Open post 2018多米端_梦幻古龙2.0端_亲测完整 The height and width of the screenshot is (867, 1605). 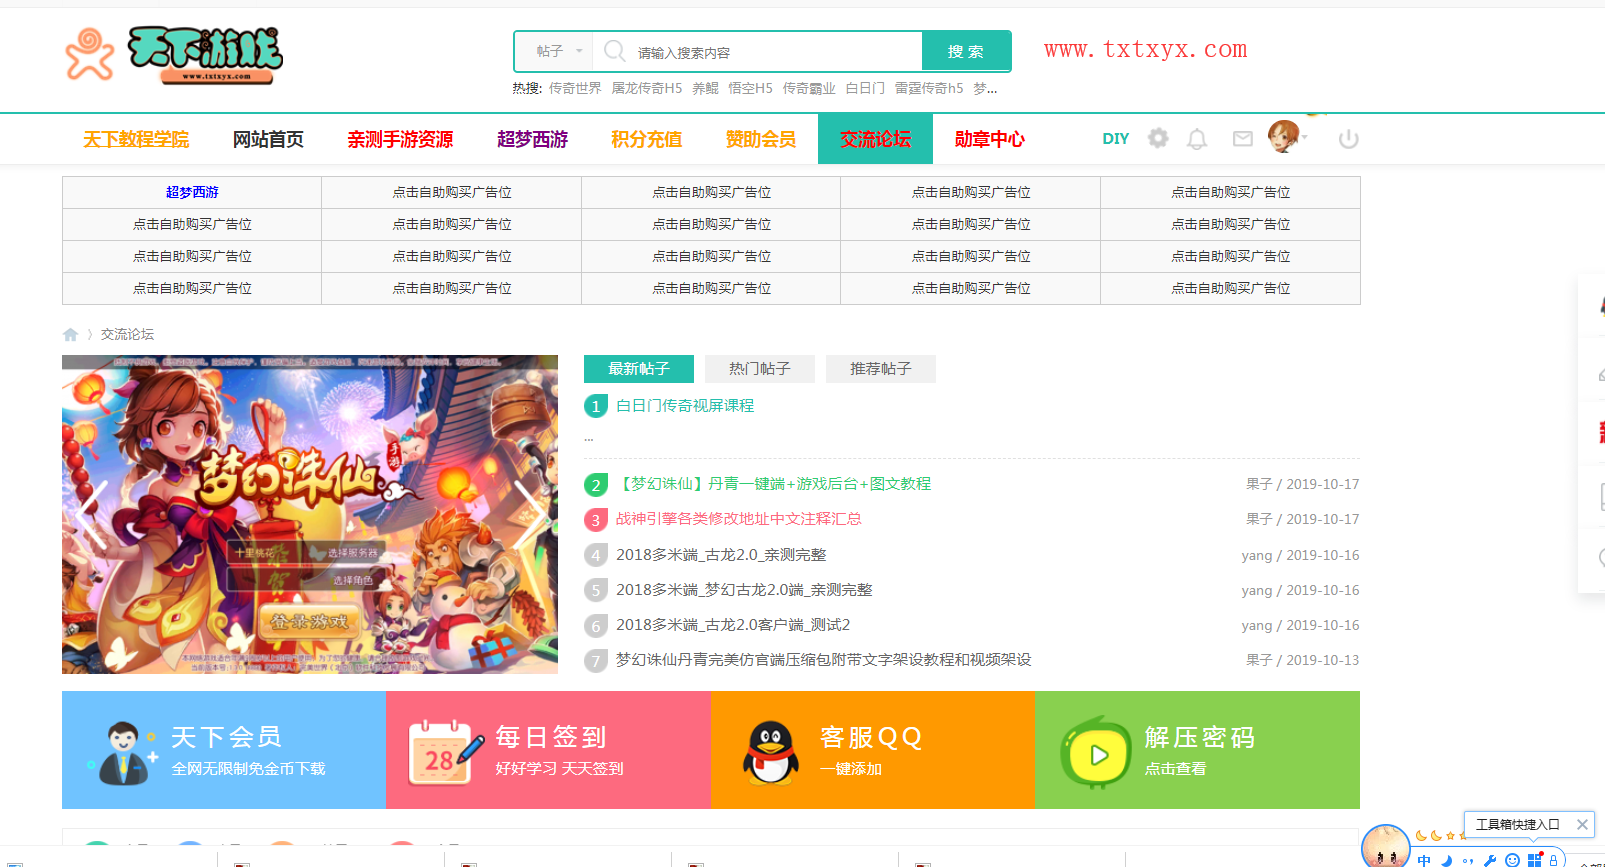[x=744, y=590]
